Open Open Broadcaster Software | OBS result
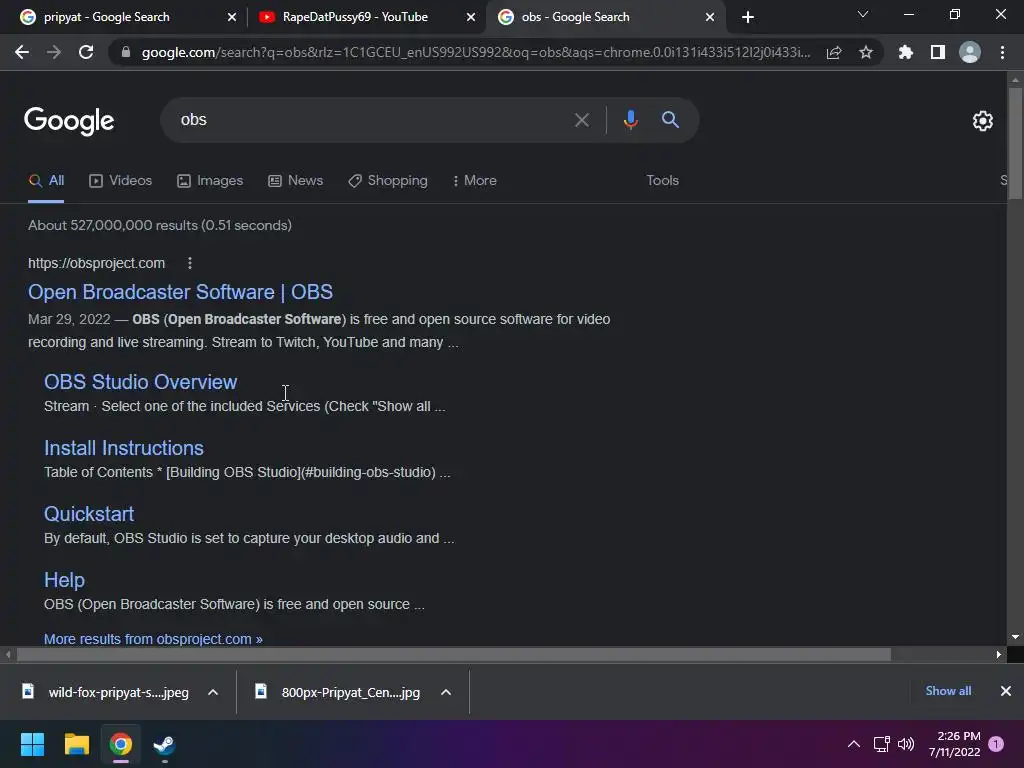Viewport: 1024px width, 768px height. pyautogui.click(x=180, y=292)
